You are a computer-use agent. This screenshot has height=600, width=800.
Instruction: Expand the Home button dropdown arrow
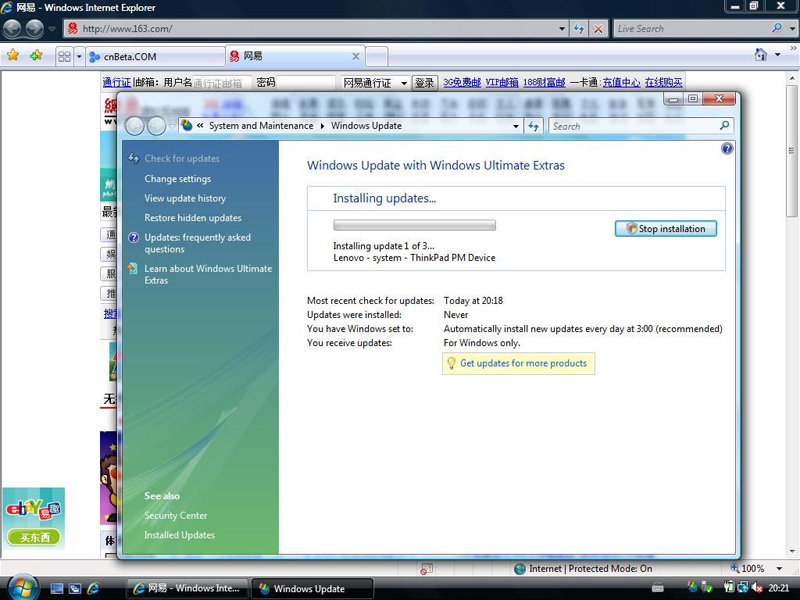coord(778,55)
